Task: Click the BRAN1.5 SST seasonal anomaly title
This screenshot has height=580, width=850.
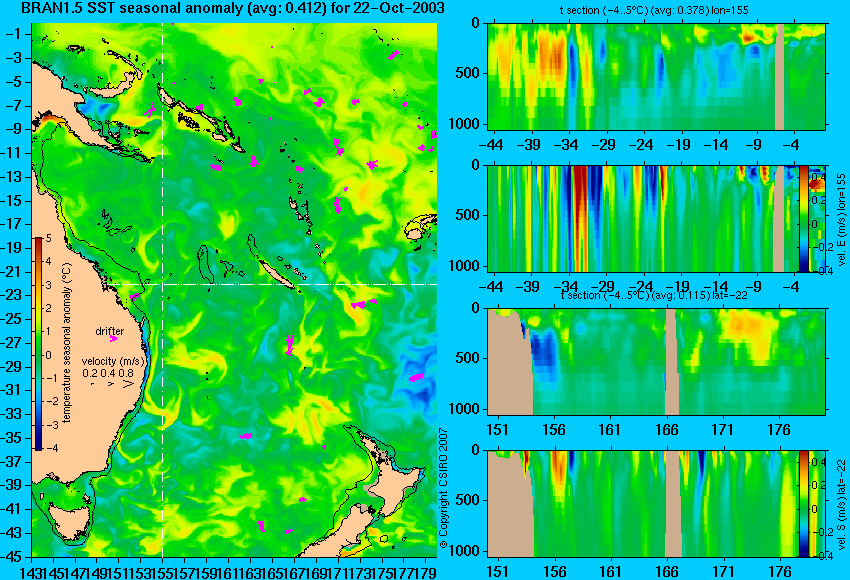Action: [233, 8]
